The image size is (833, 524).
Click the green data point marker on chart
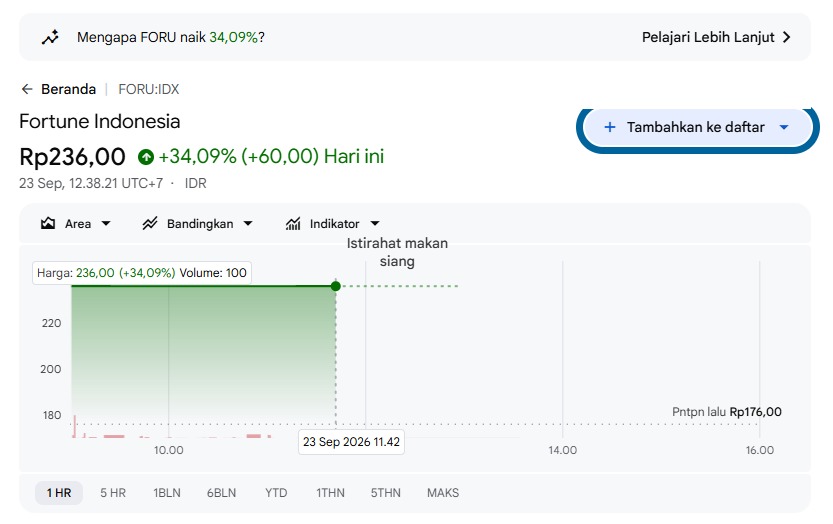point(335,286)
